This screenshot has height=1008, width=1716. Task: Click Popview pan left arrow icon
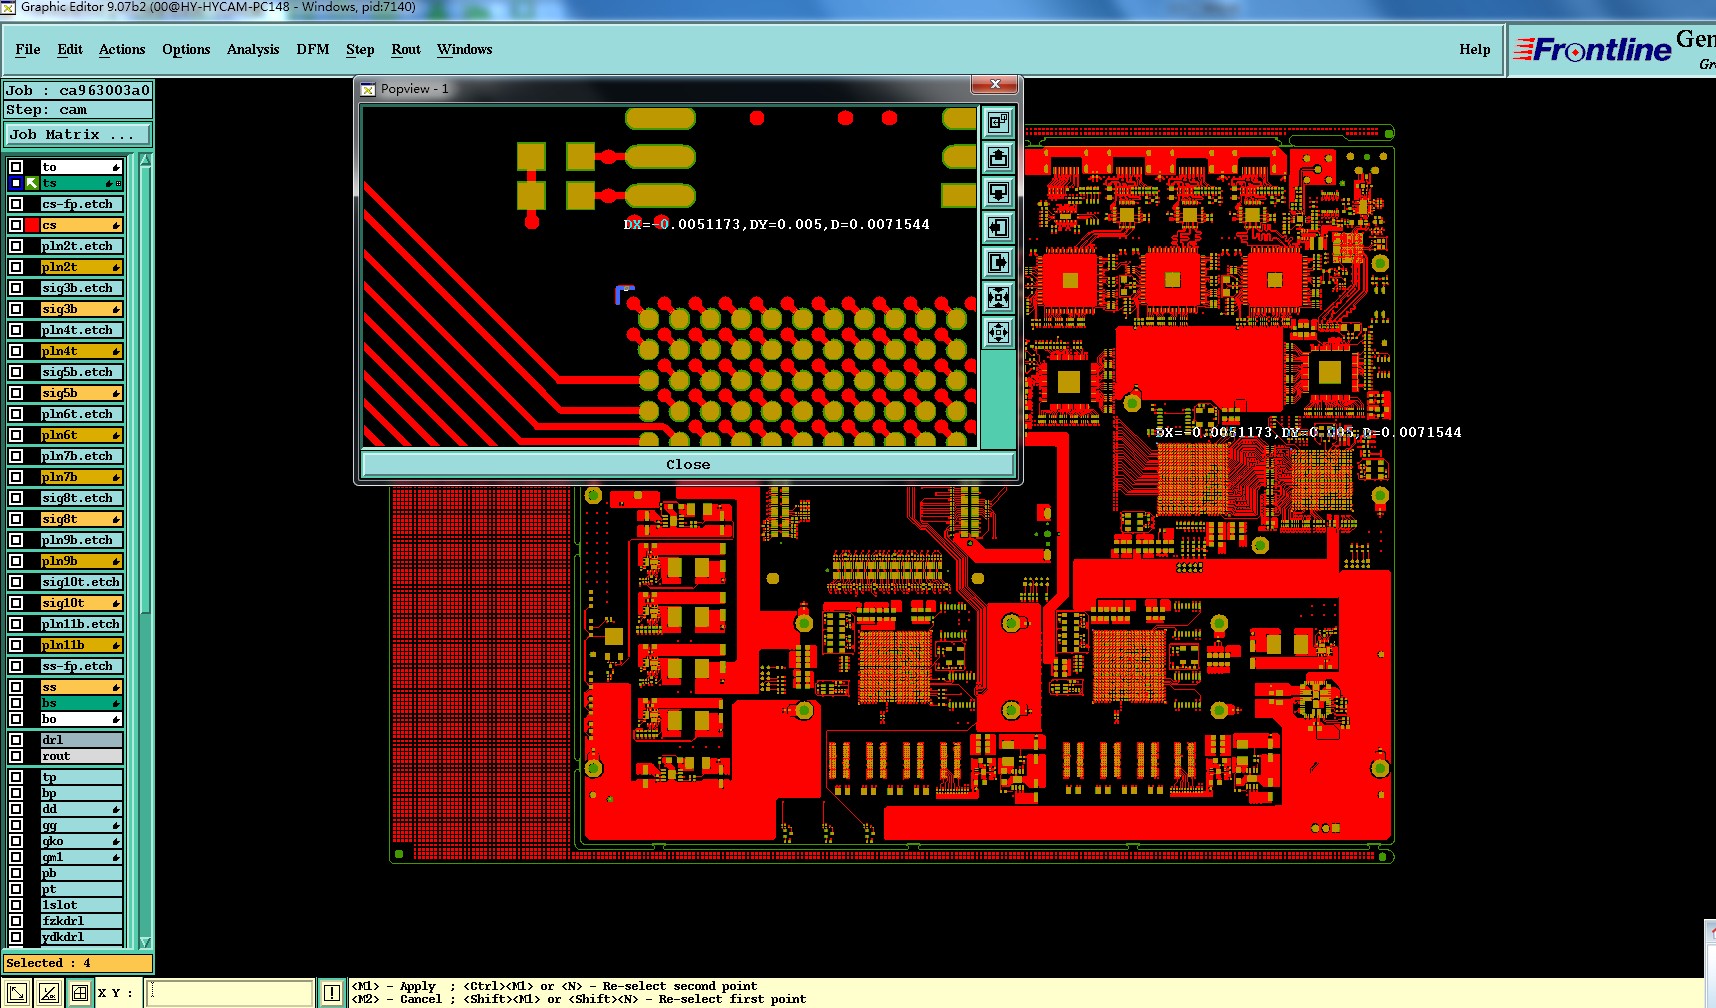click(x=998, y=228)
